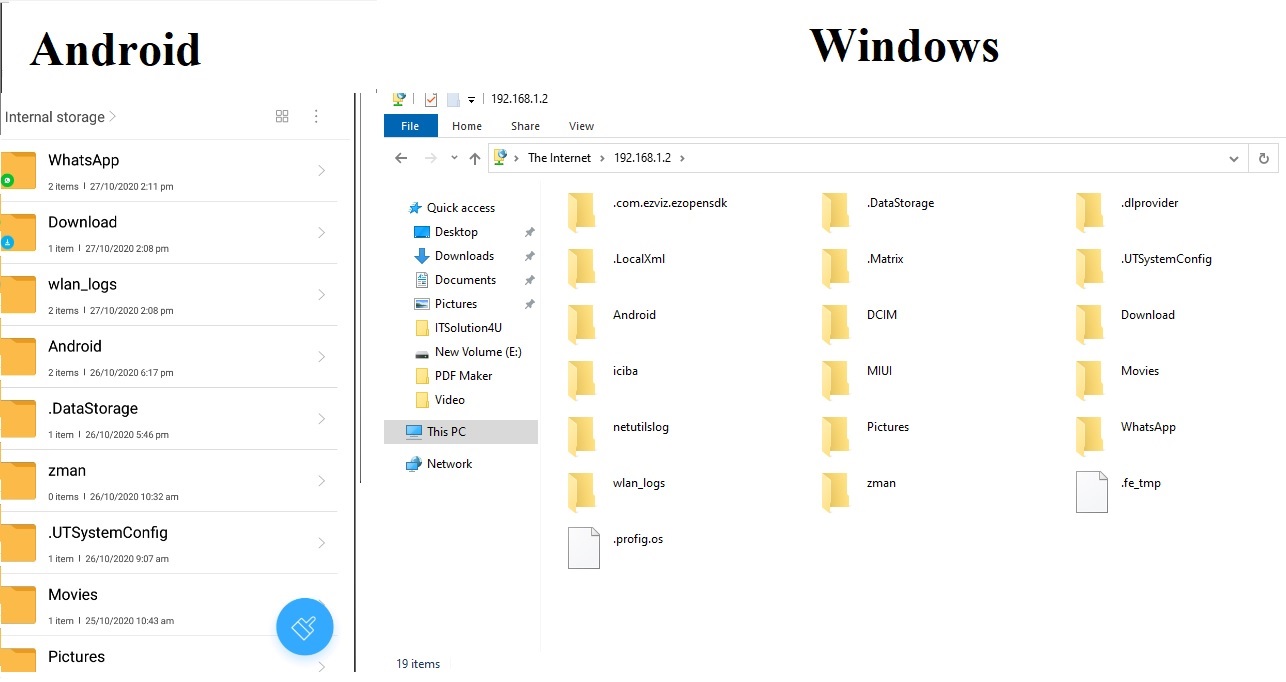Select PDF Maker in navigation pane

[453, 376]
